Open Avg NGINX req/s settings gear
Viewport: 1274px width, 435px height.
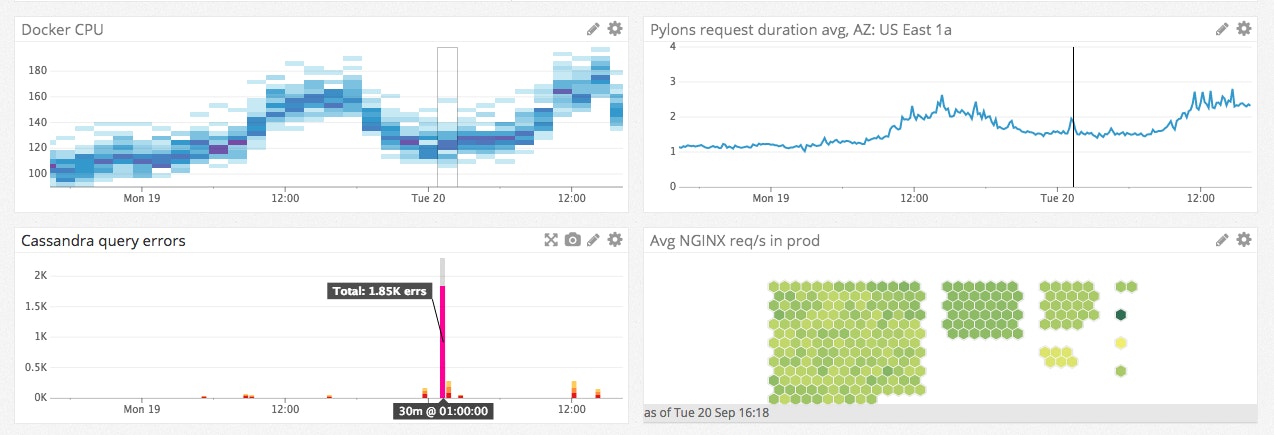point(1243,240)
